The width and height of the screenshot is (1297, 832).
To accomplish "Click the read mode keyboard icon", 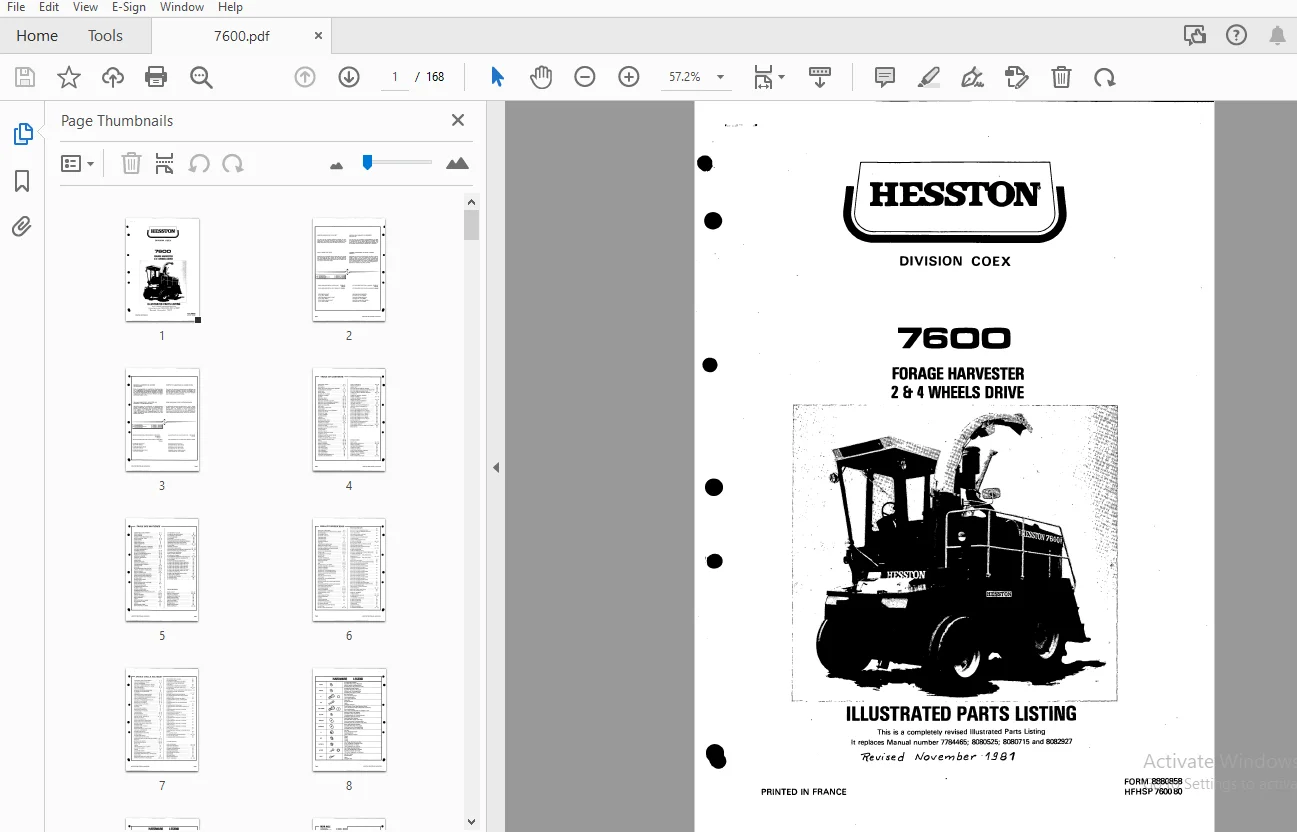I will coord(820,77).
